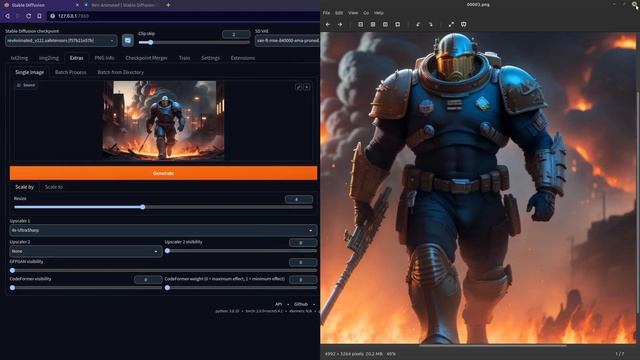The image size is (640, 360).
Task: Go to previous image in viewer
Action: 328,24
